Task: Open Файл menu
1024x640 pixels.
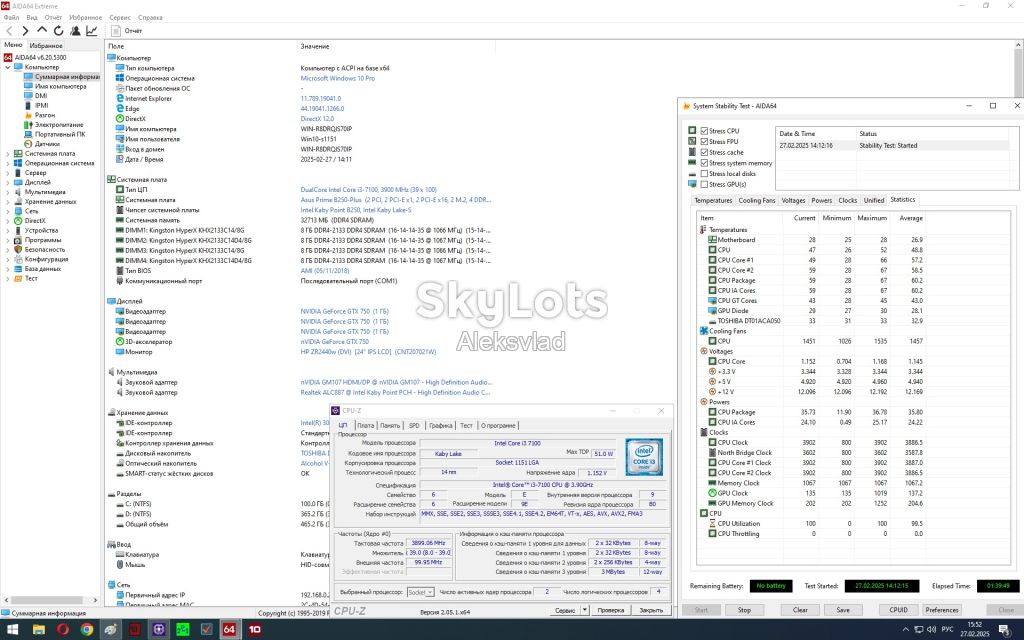Action: pos(11,18)
